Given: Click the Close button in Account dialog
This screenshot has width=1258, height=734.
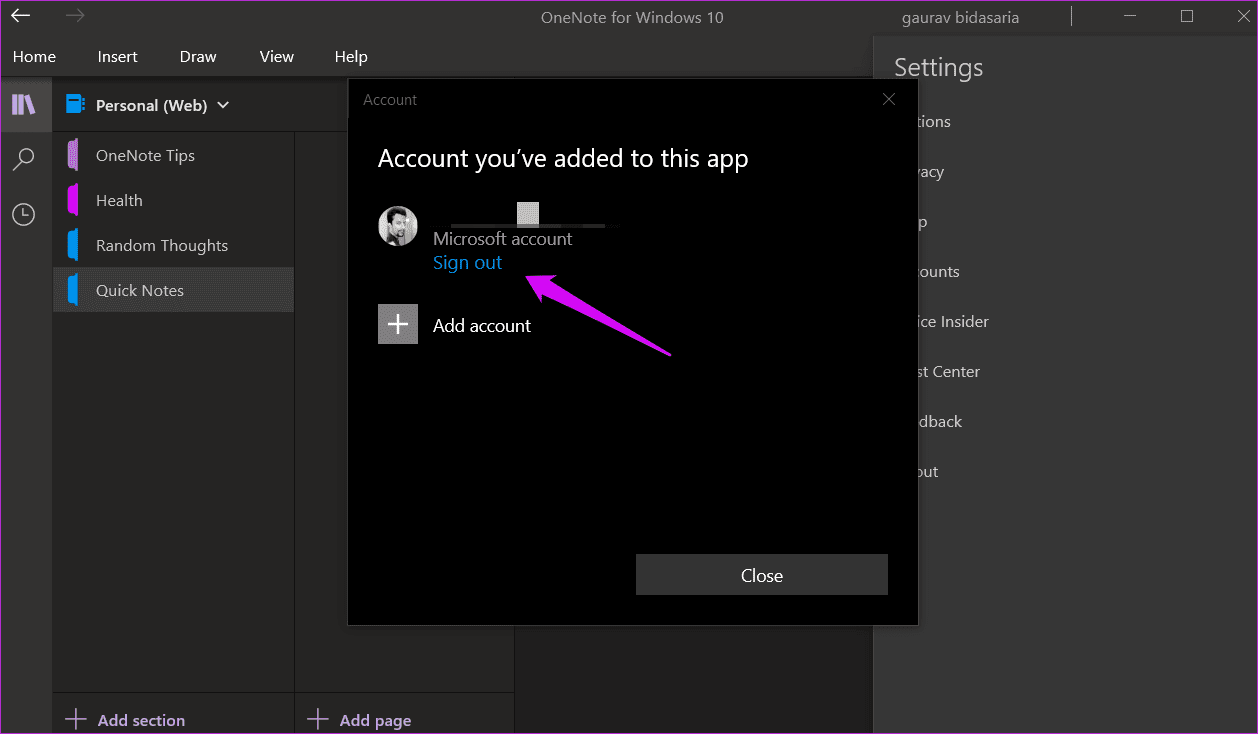Looking at the screenshot, I should tap(762, 575).
